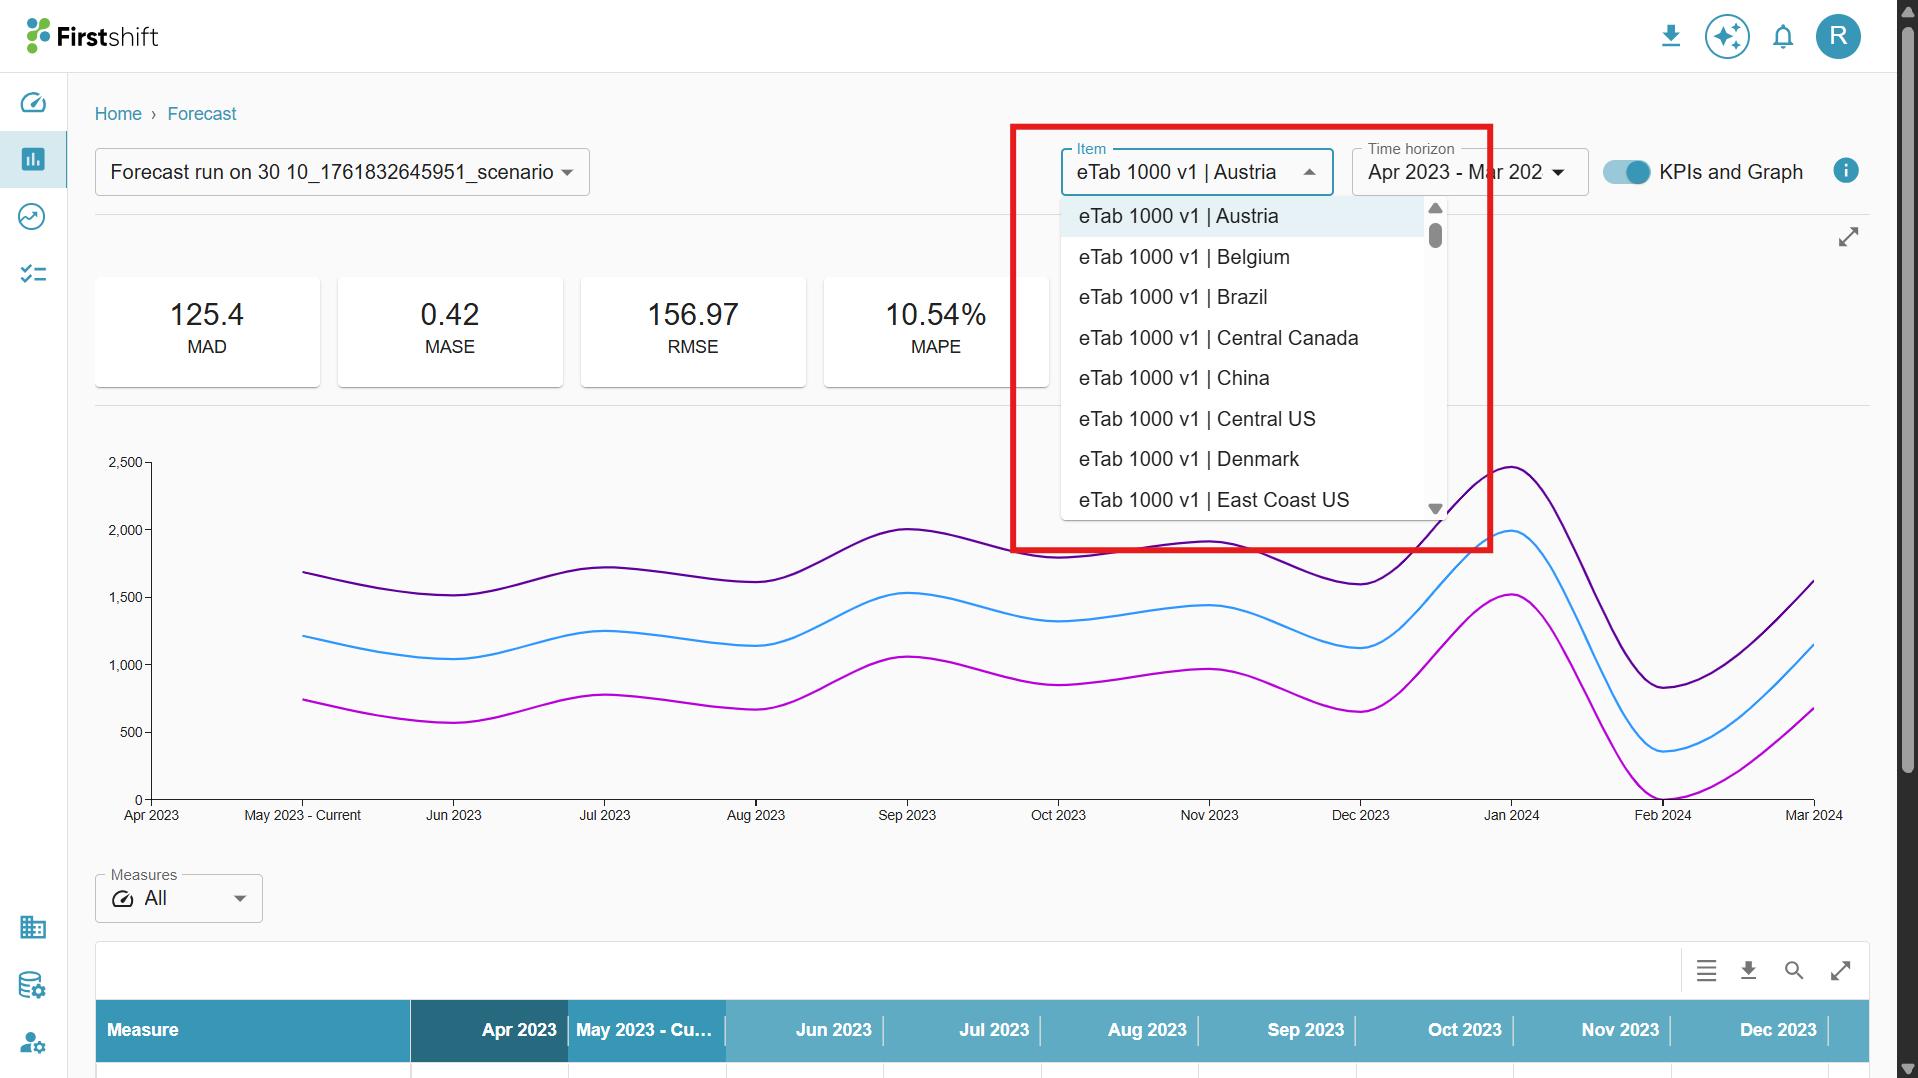The image size is (1918, 1078).
Task: Click the Jan 2024 chart axis label
Action: click(1511, 815)
